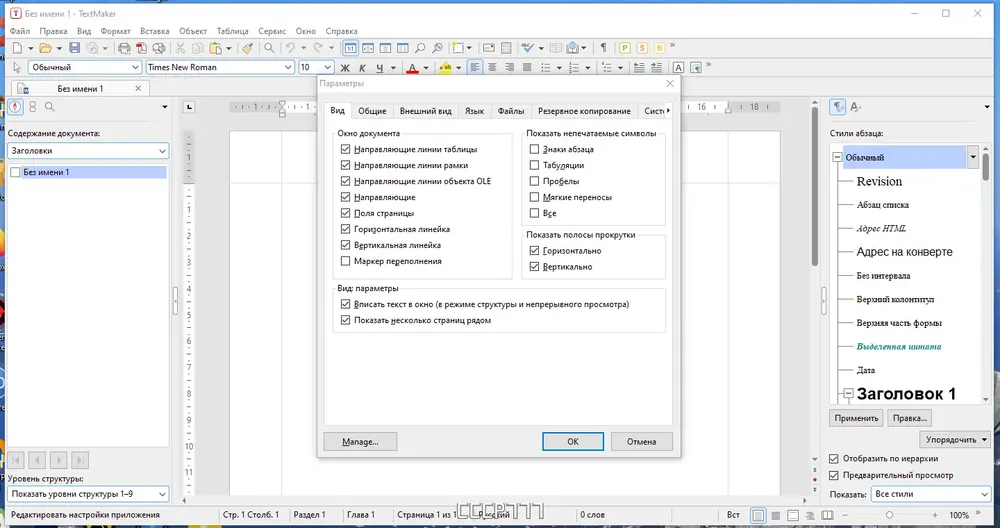The image size is (1000, 528).
Task: Uncheck Направляющие линии таблицы
Action: pyautogui.click(x=346, y=149)
